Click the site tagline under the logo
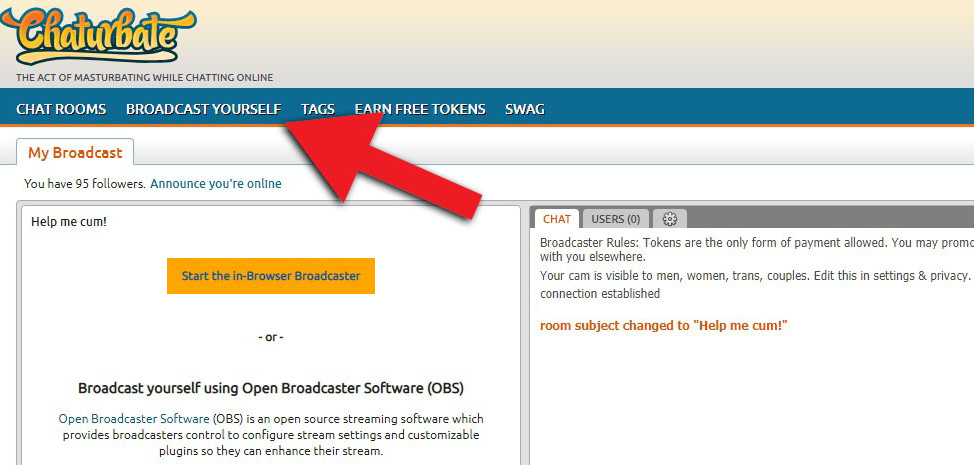 click(x=145, y=78)
